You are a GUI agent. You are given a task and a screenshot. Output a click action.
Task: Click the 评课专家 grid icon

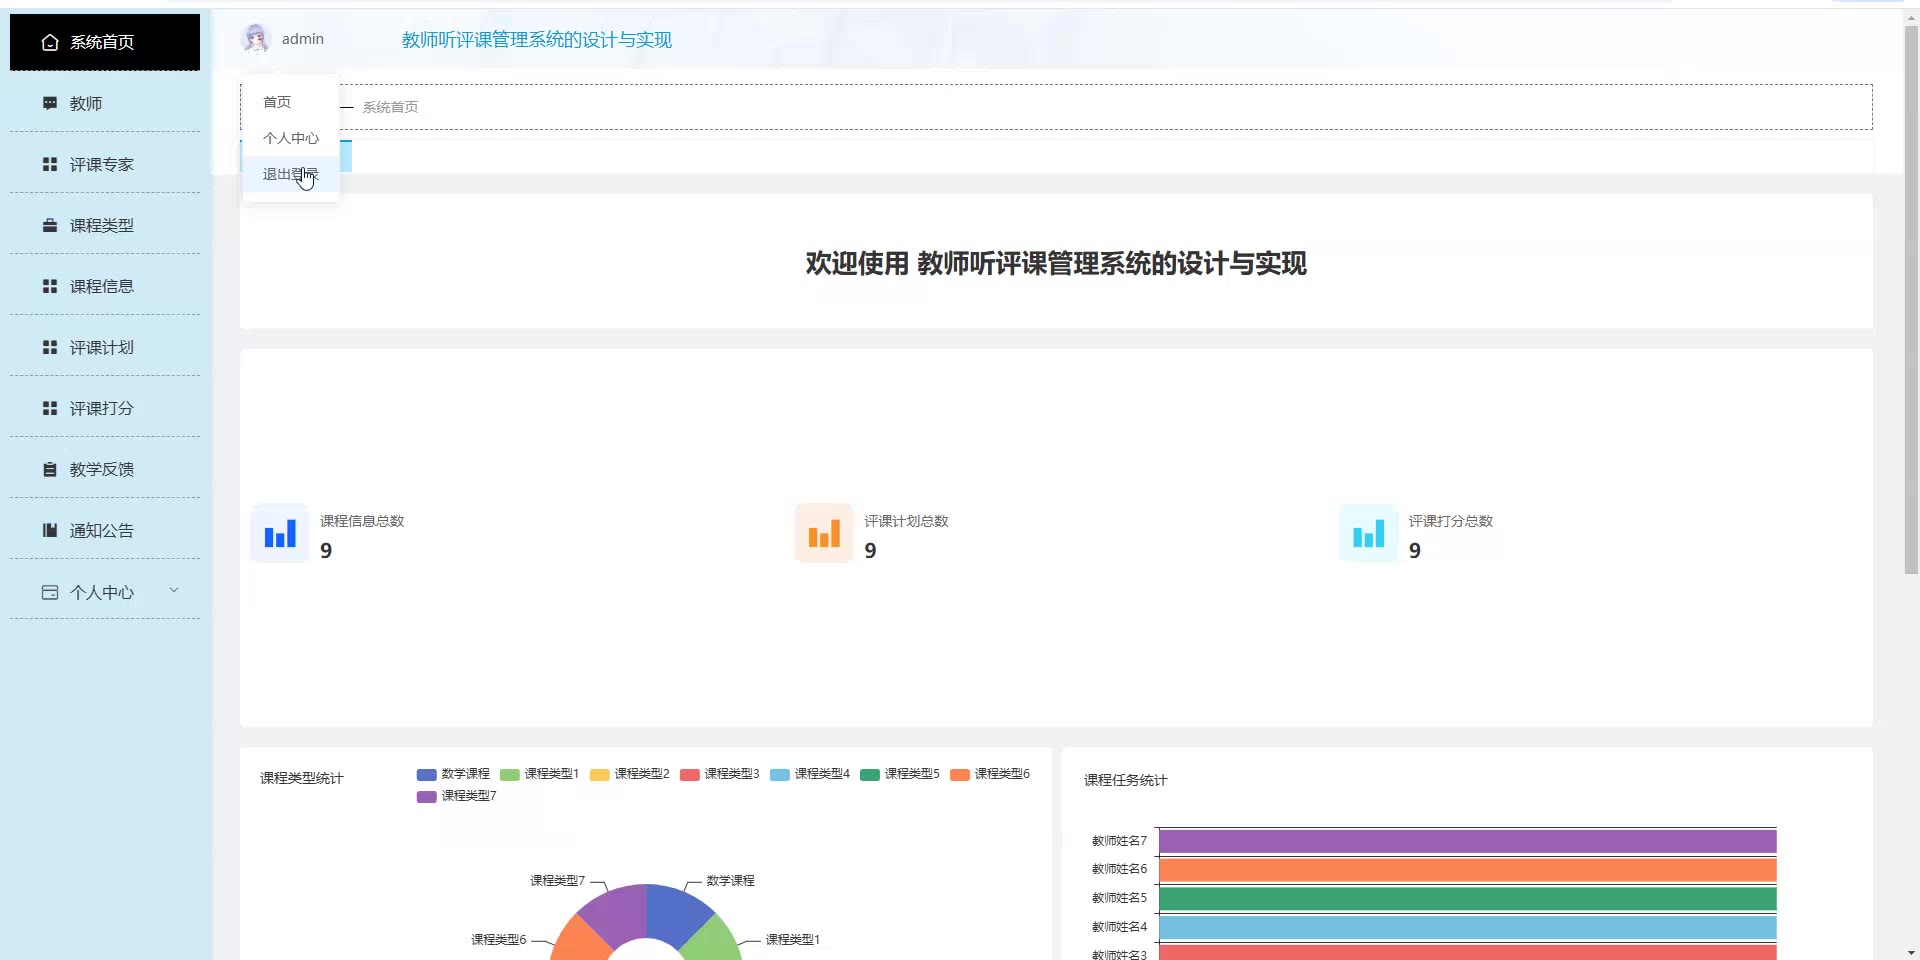tap(50, 164)
